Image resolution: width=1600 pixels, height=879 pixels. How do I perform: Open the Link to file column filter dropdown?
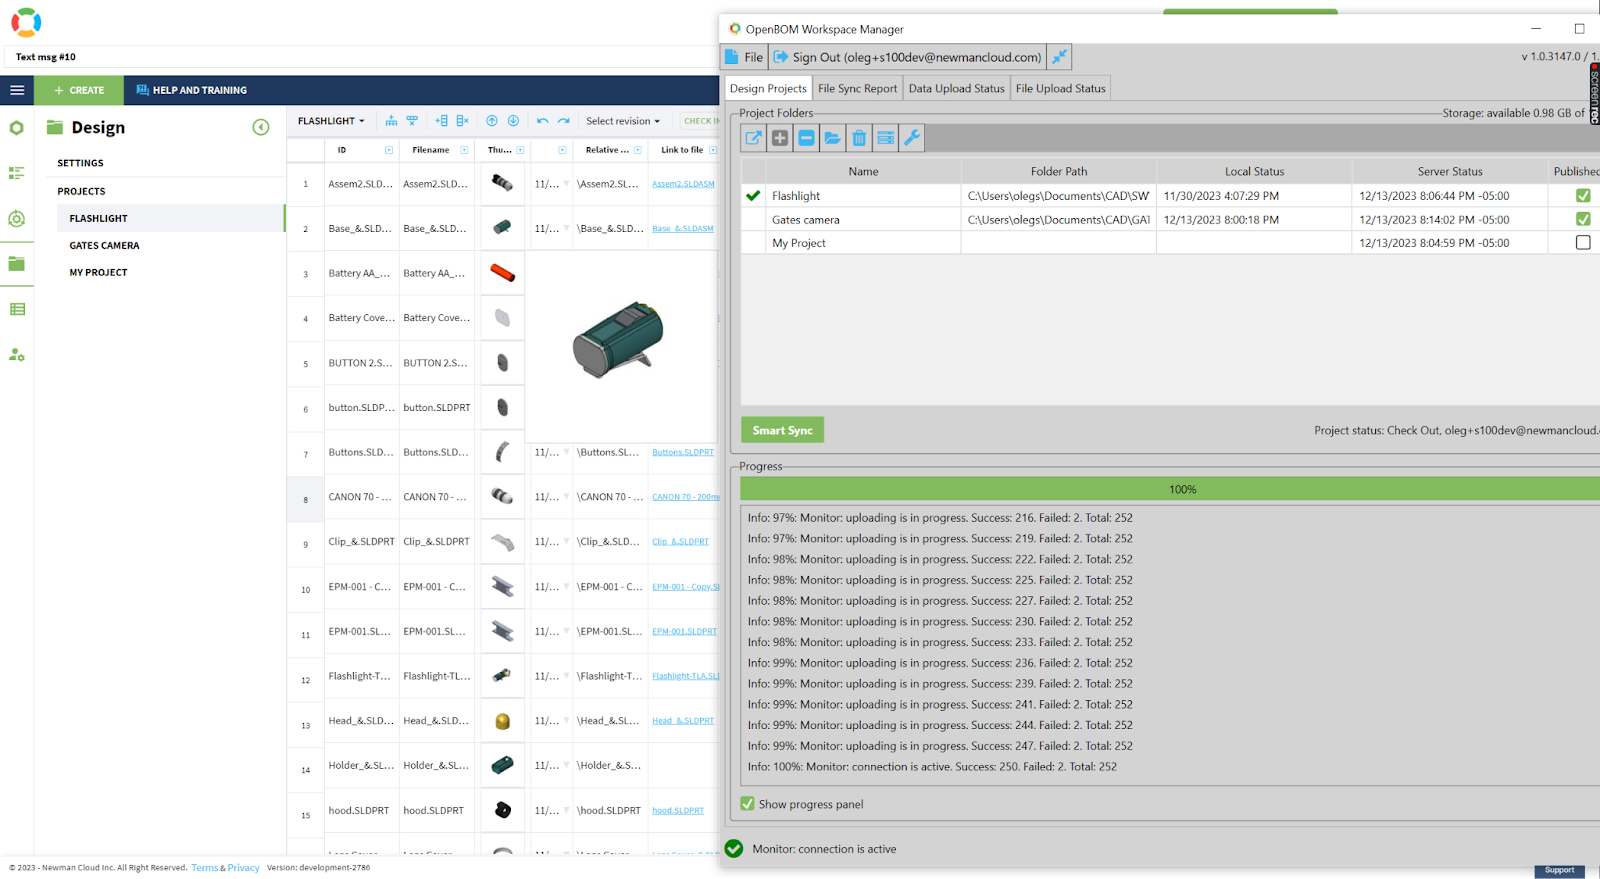click(x=713, y=150)
